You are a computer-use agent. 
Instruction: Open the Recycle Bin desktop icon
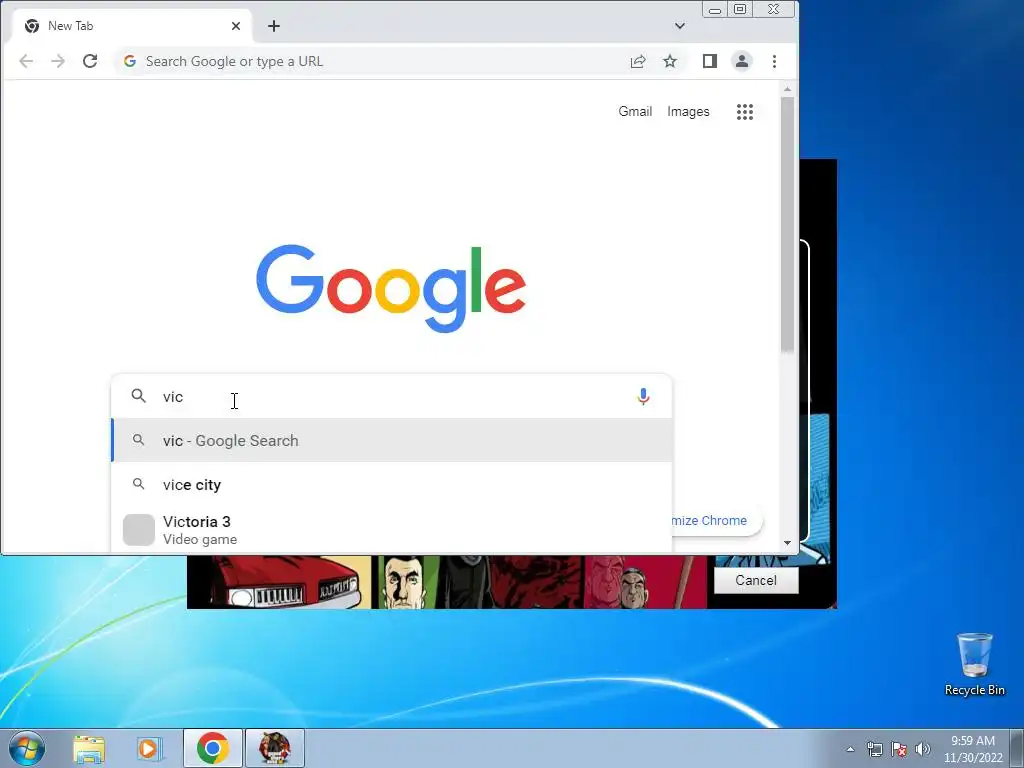tap(974, 664)
